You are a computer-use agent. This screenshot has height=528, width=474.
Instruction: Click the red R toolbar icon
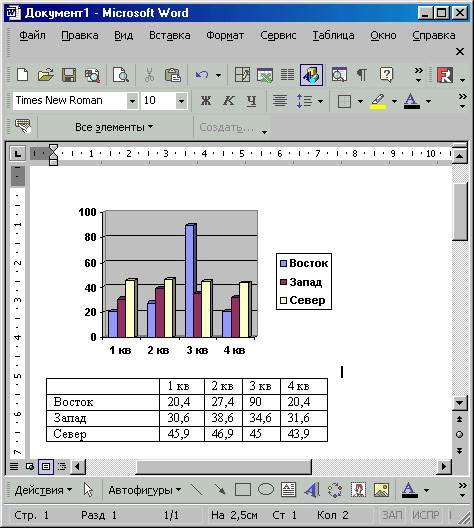(445, 75)
